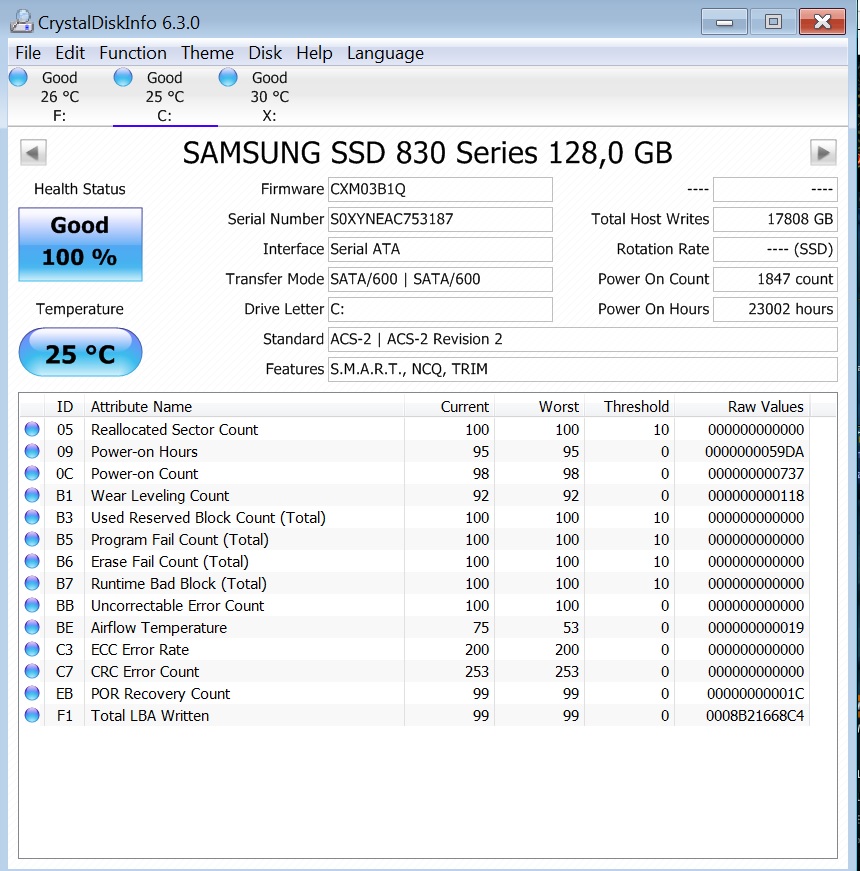
Task: Click the SAMSUNG SSD 830 Series title
Action: tap(428, 153)
